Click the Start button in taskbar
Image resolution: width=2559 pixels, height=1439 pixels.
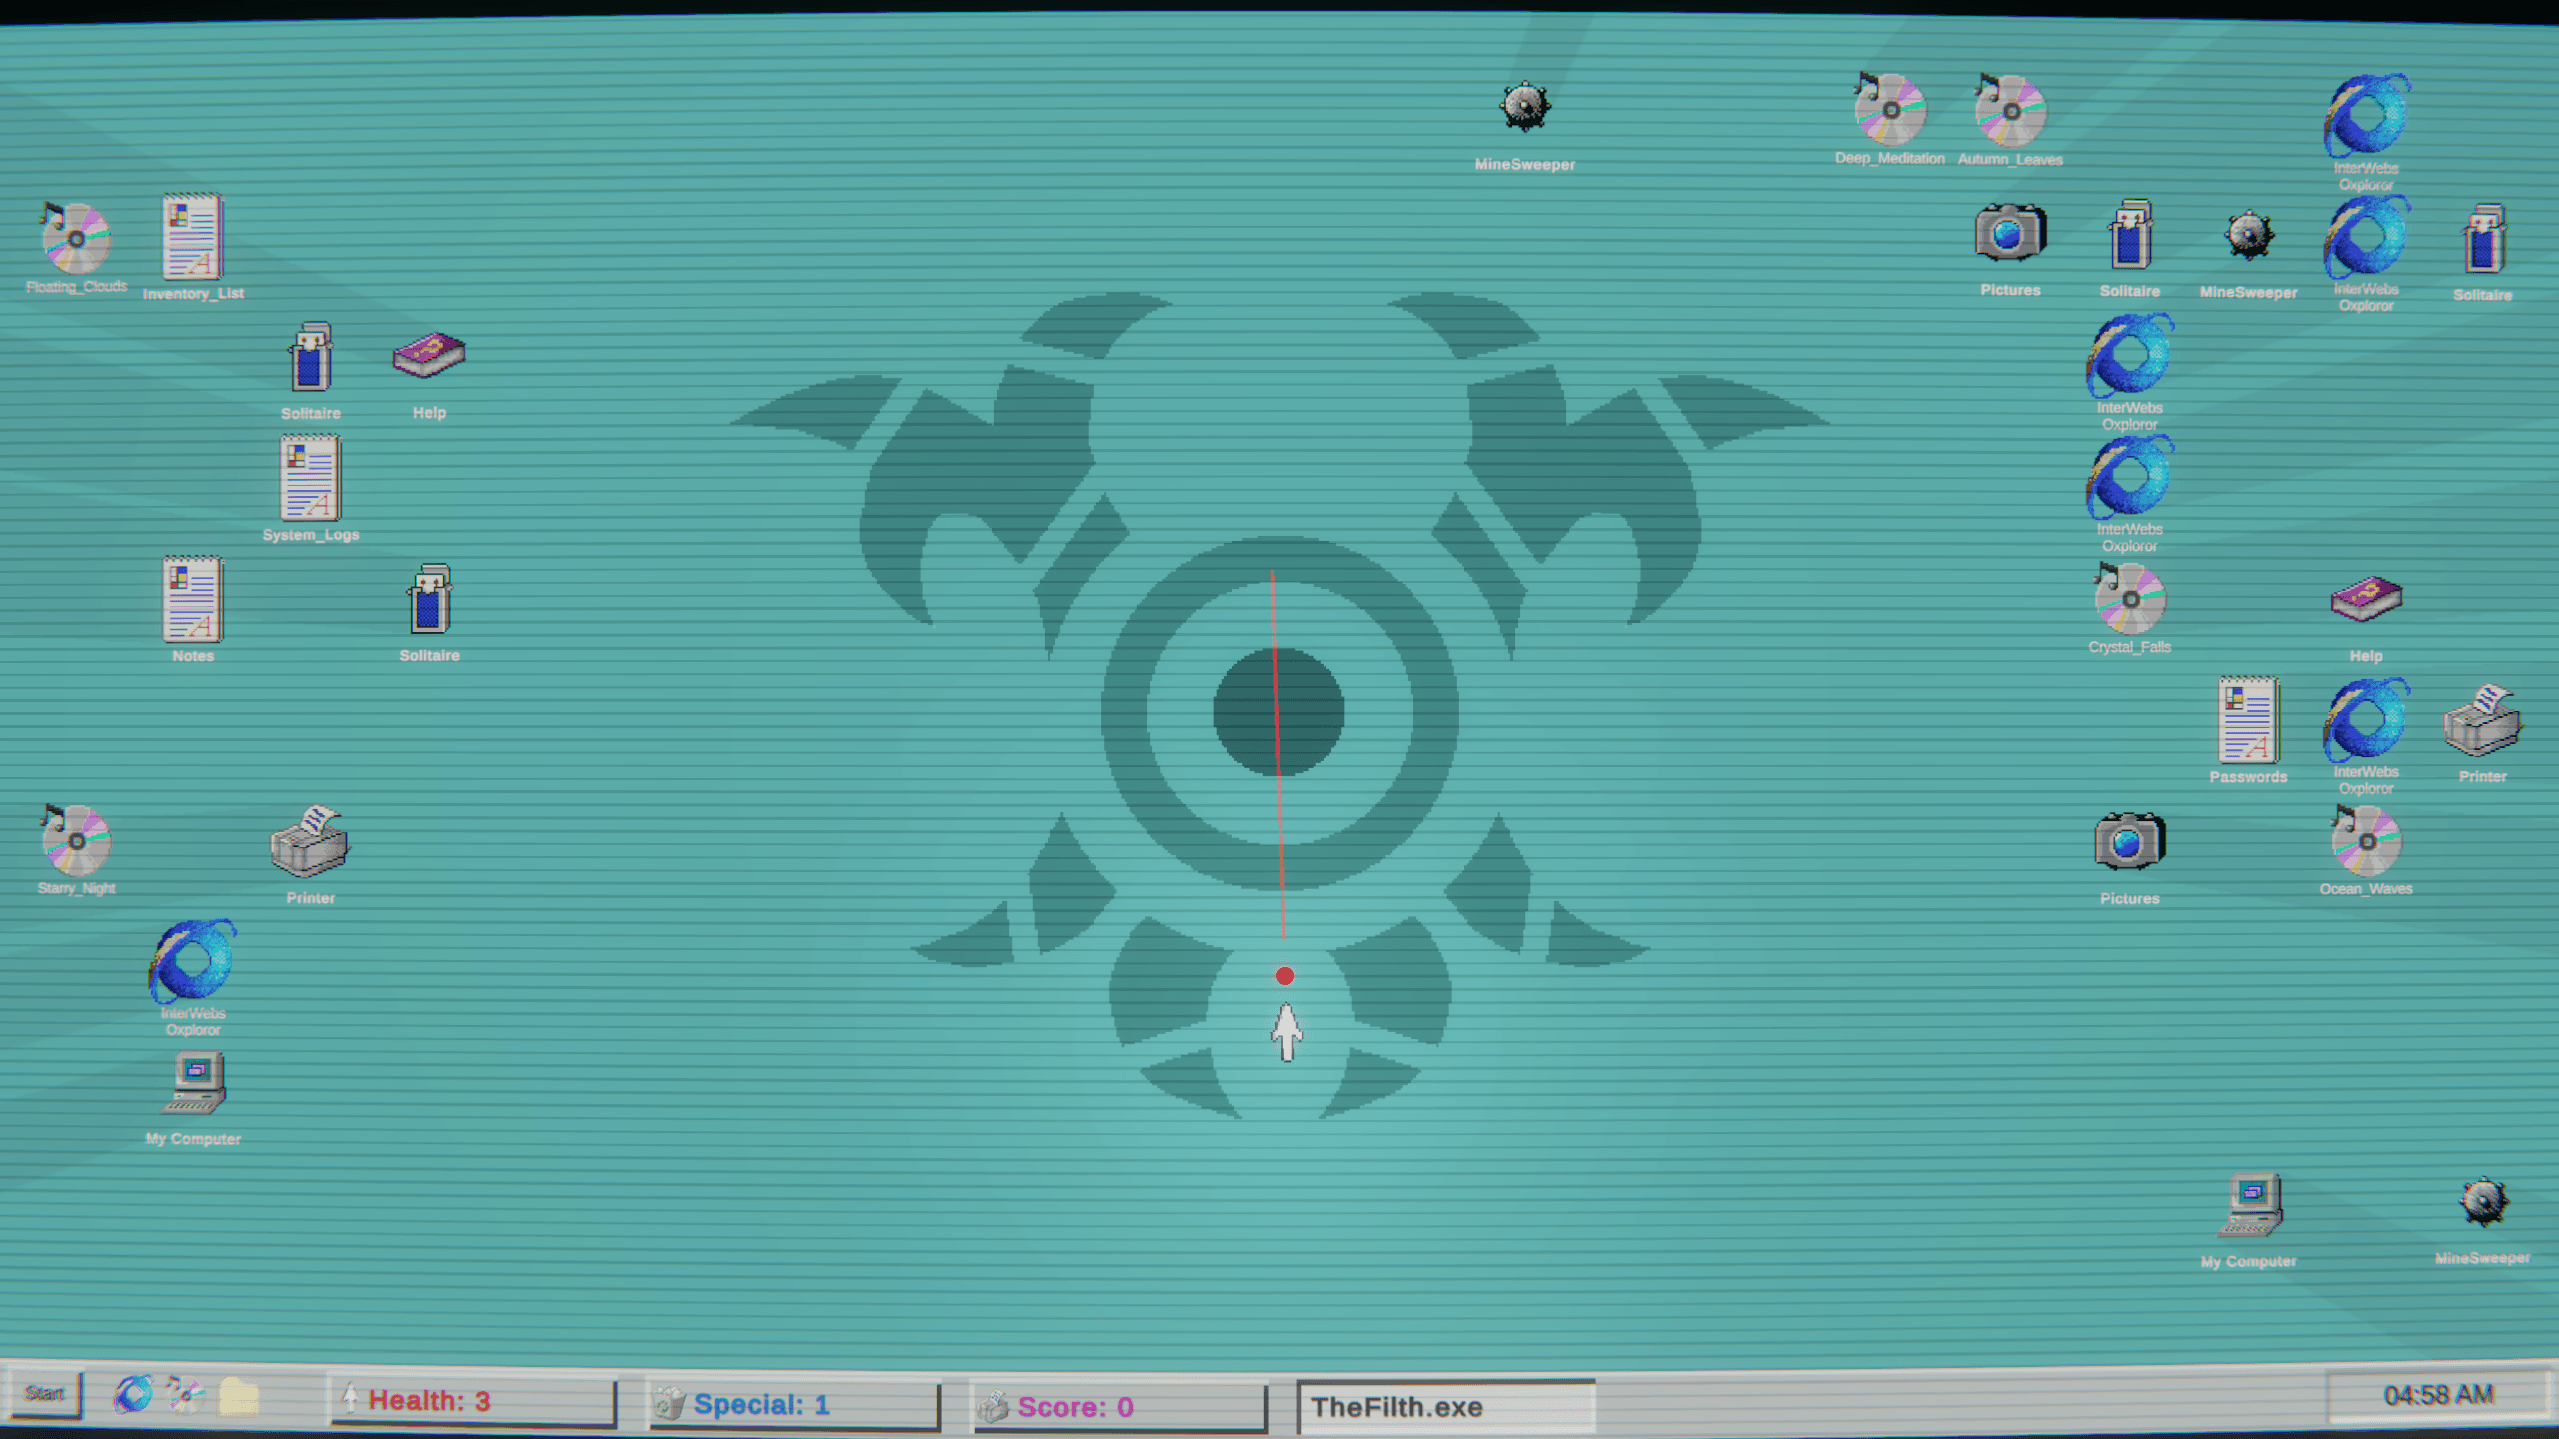pos(45,1393)
